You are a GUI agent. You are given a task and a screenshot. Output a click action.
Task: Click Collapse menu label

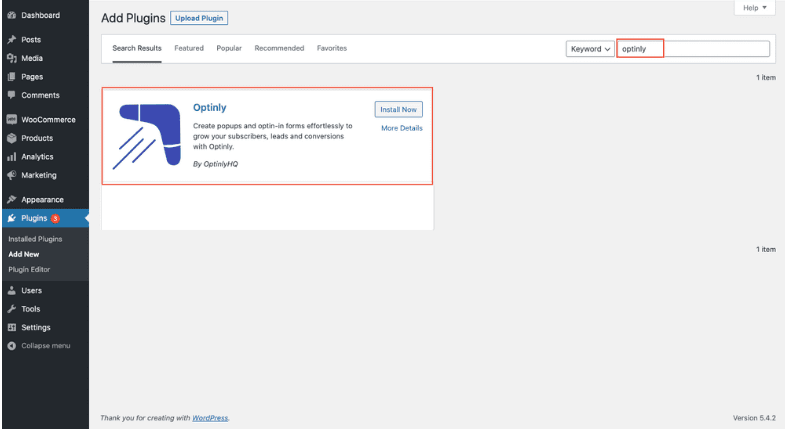point(46,346)
